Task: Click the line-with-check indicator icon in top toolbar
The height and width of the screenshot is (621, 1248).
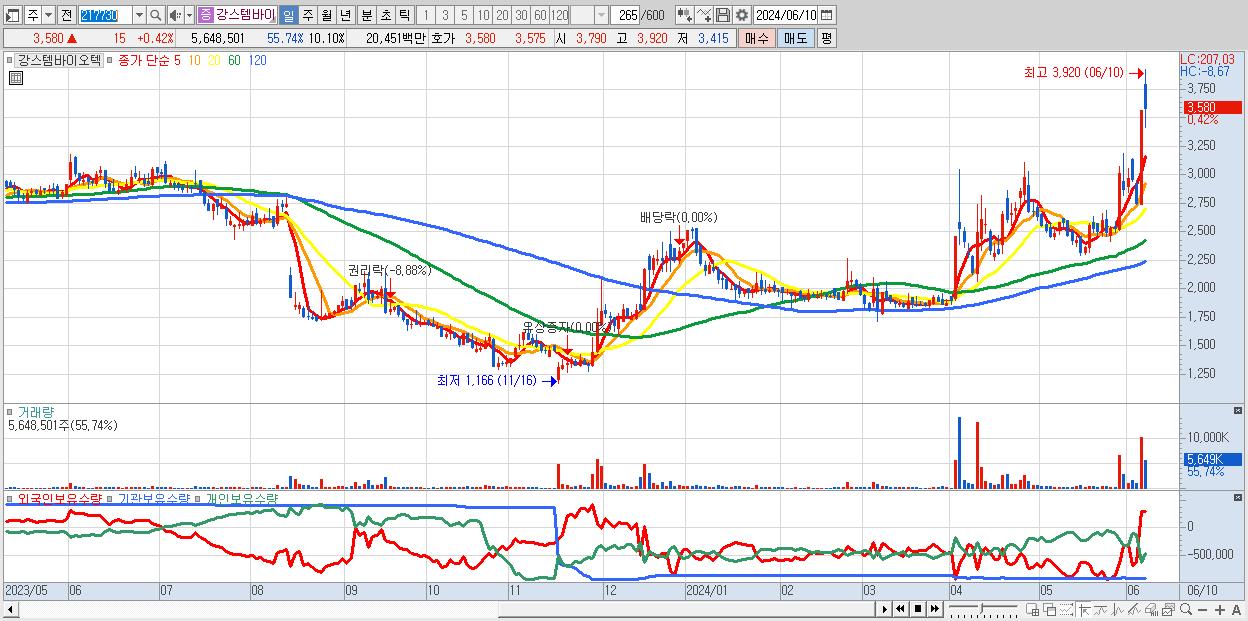Action: tap(704, 15)
